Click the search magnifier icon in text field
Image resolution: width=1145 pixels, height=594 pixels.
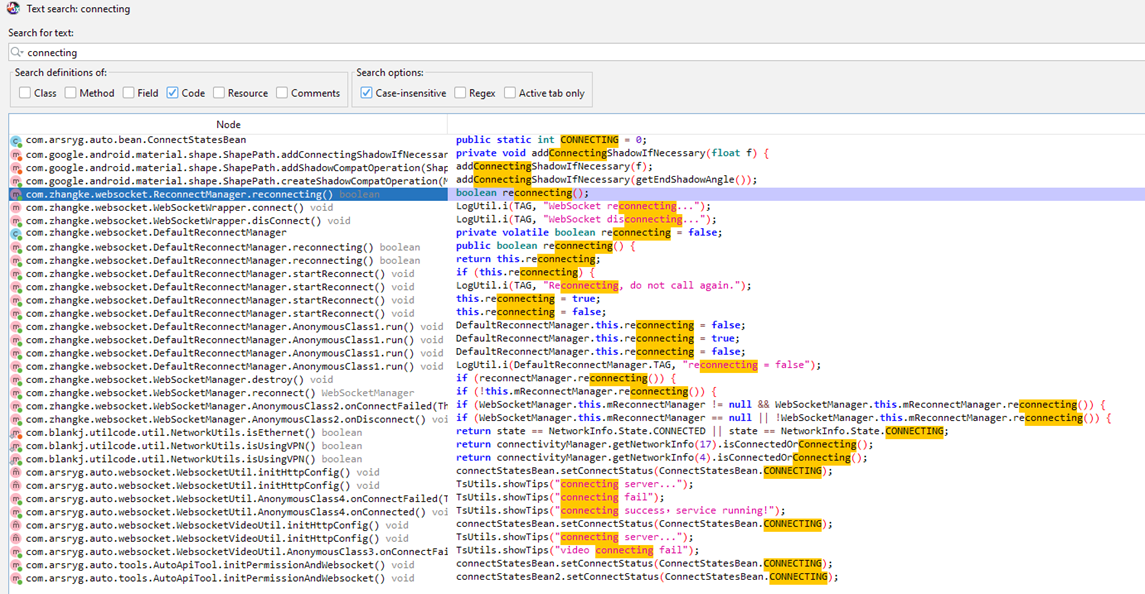pyautogui.click(x=17, y=53)
